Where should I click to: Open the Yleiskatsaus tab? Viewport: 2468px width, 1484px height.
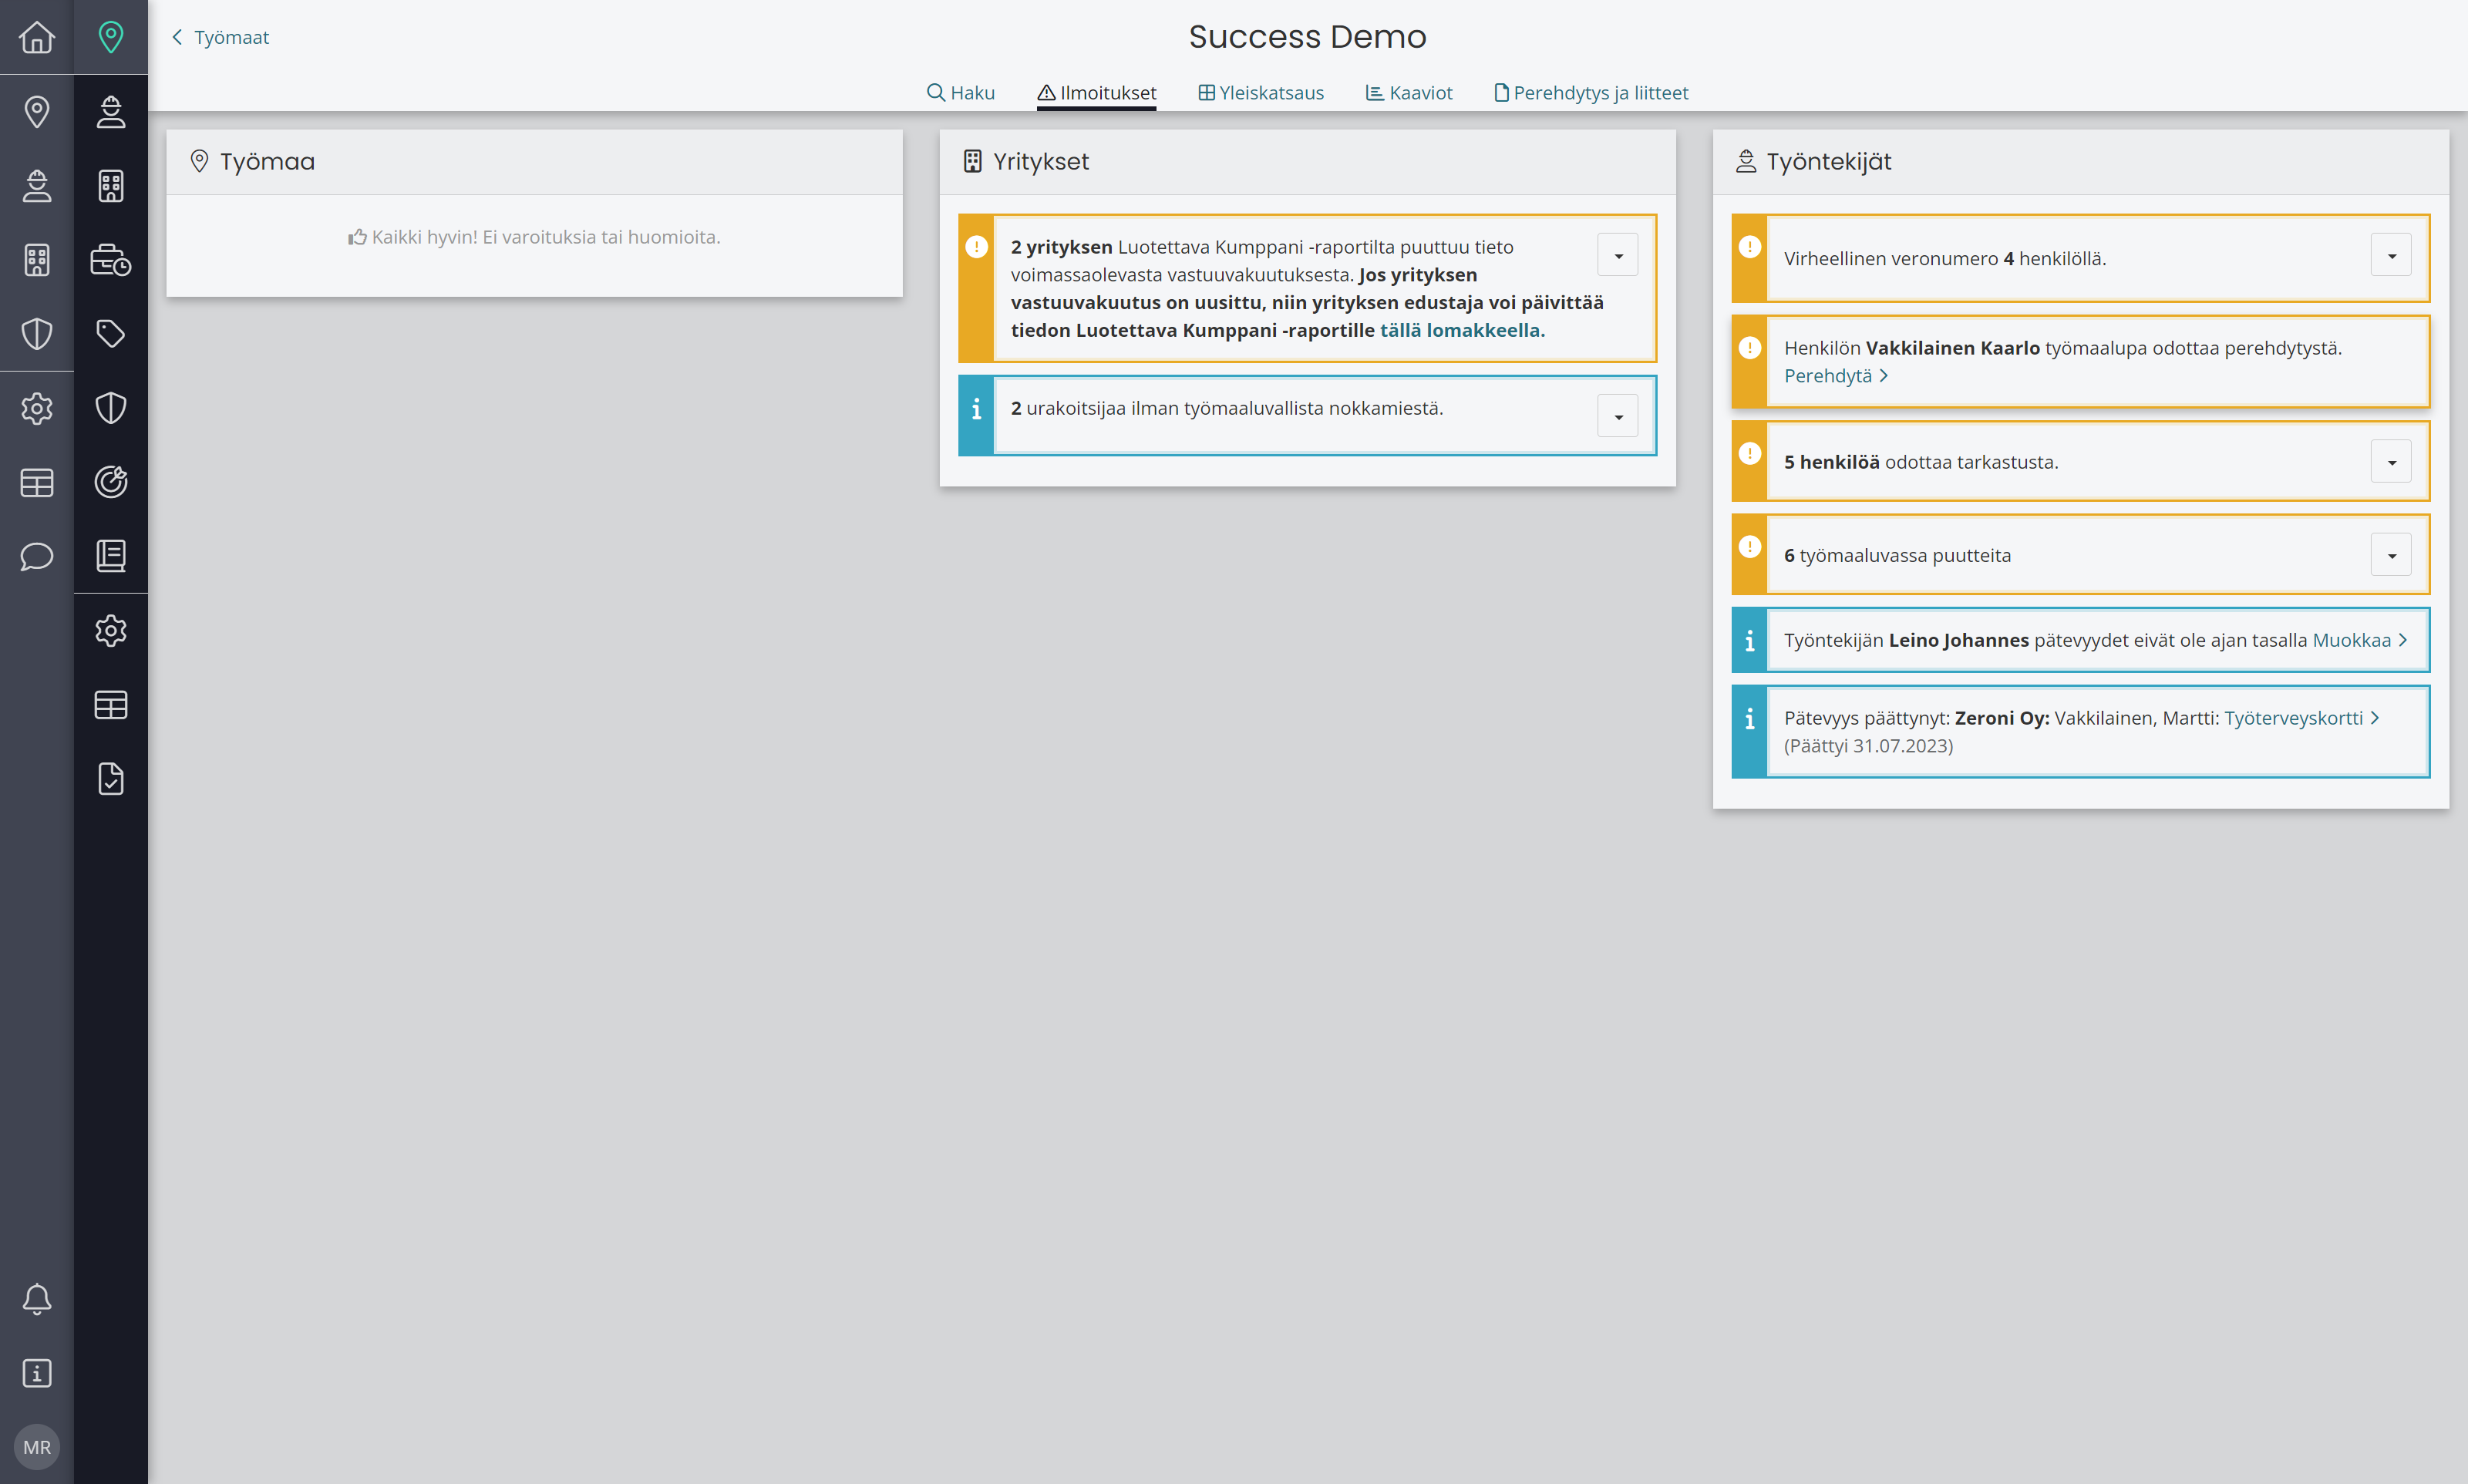point(1261,93)
